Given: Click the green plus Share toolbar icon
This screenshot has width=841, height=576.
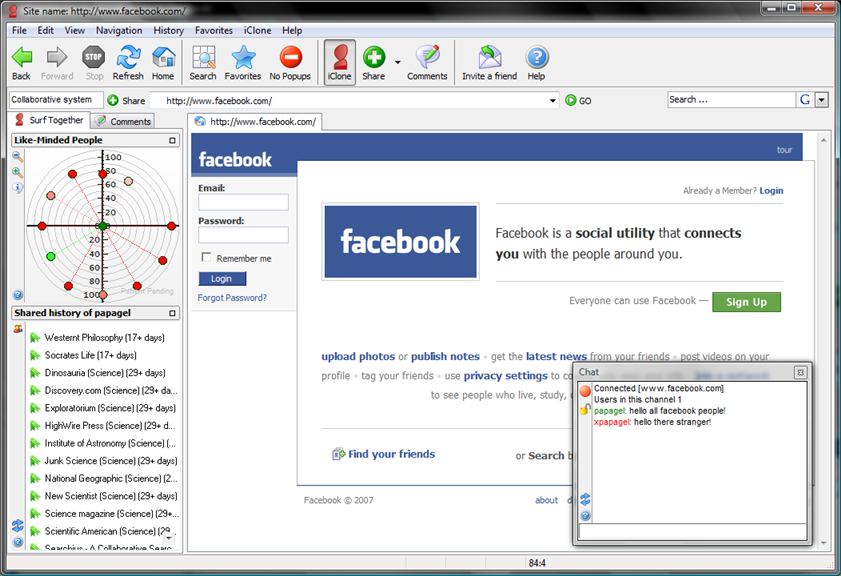Looking at the screenshot, I should 374,63.
